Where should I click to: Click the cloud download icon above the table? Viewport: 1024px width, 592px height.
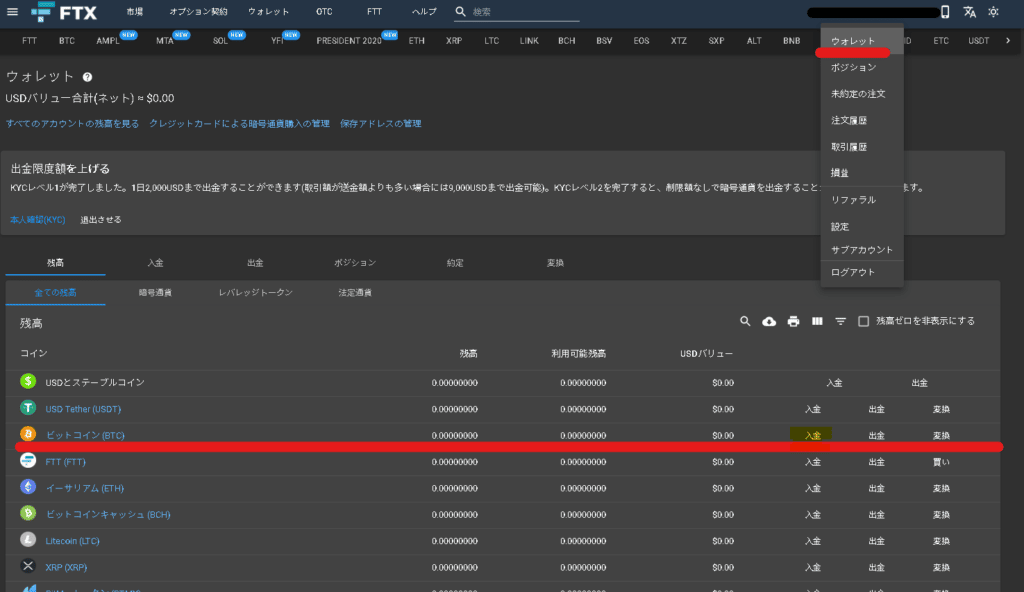coord(769,321)
